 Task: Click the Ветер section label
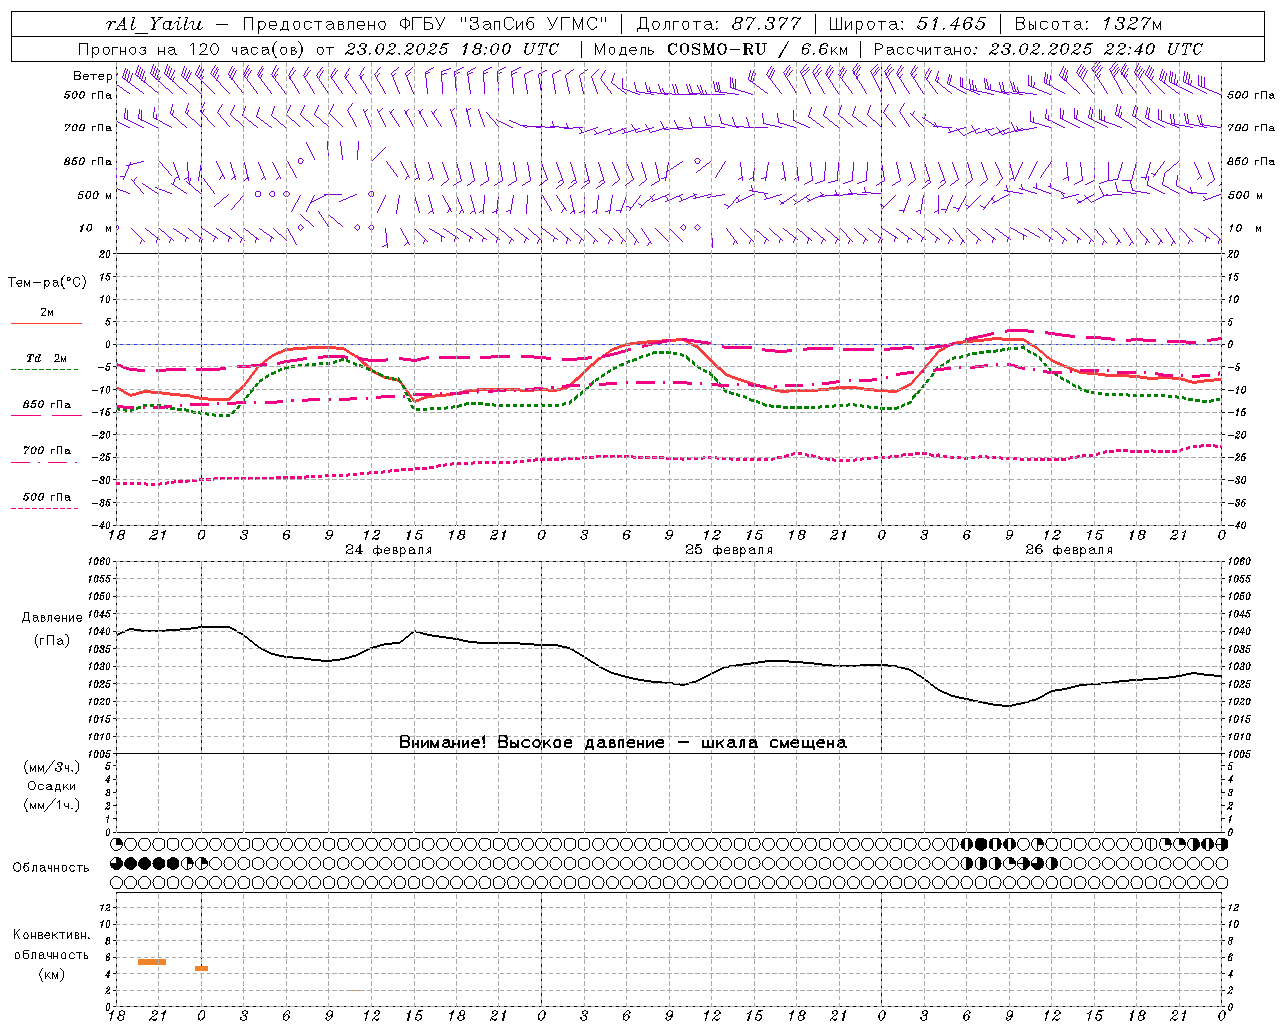pyautogui.click(x=92, y=76)
